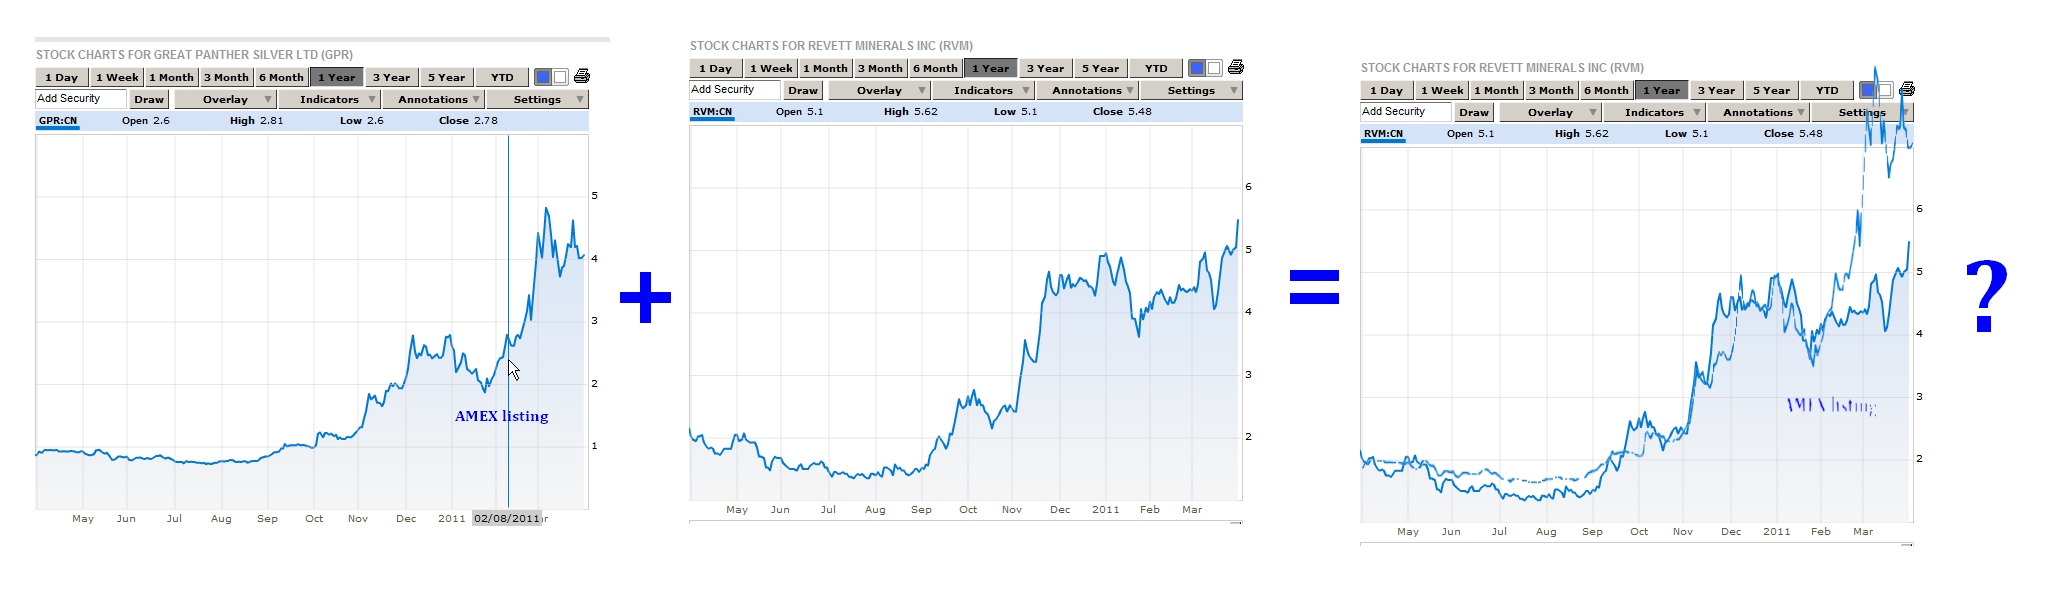Image resolution: width=2056 pixels, height=595 pixels.
Task: Set overlaid RVM chart to 1 Month
Action: [x=1497, y=90]
